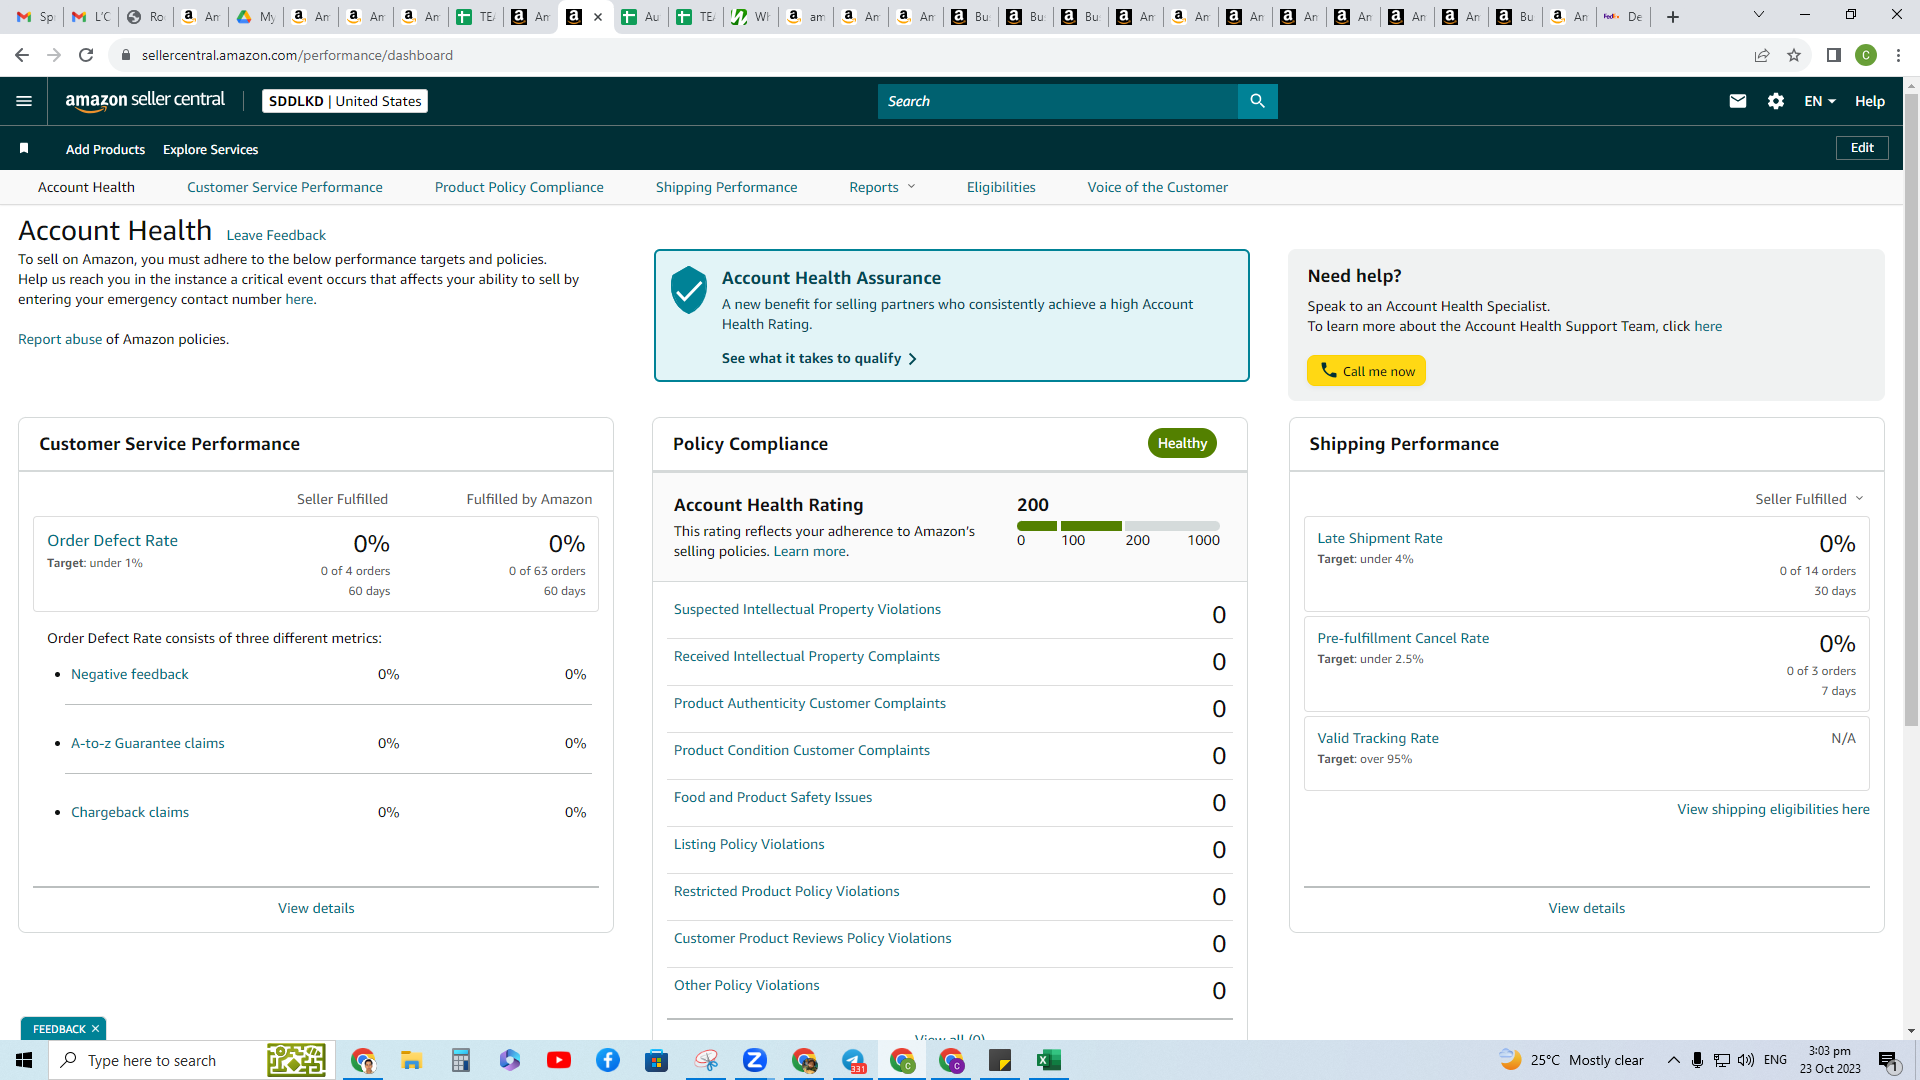Image resolution: width=1920 pixels, height=1080 pixels.
Task: Open Explore Services
Action: click(210, 149)
